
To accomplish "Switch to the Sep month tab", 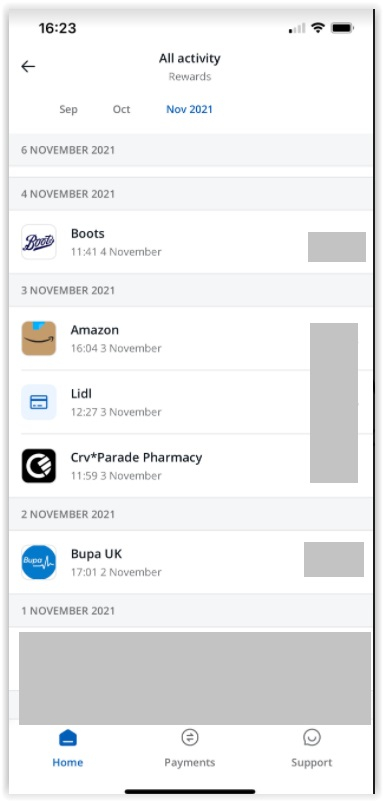I will point(69,109).
